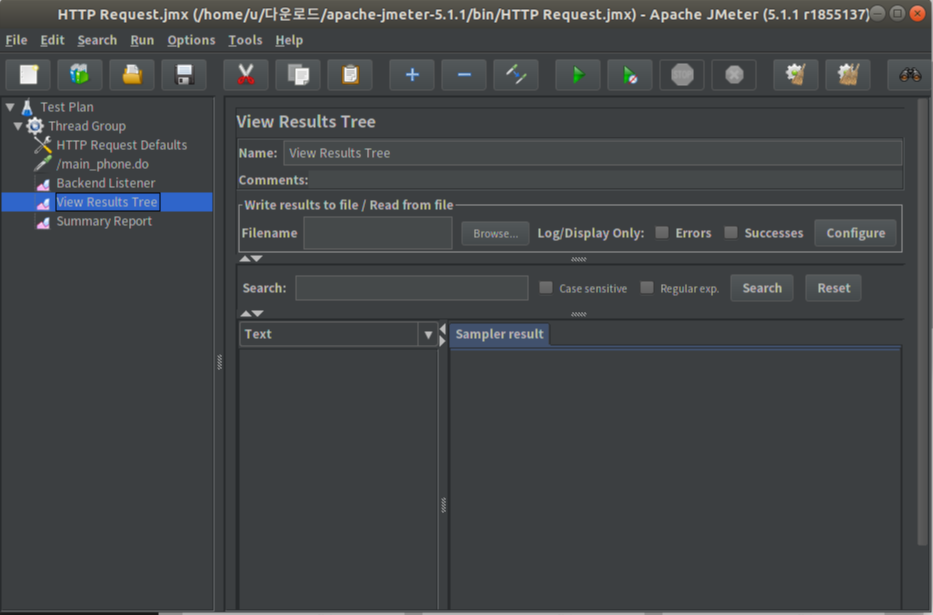933x615 pixels.
Task: Select /main_phone.do in the tree
Action: 102,164
